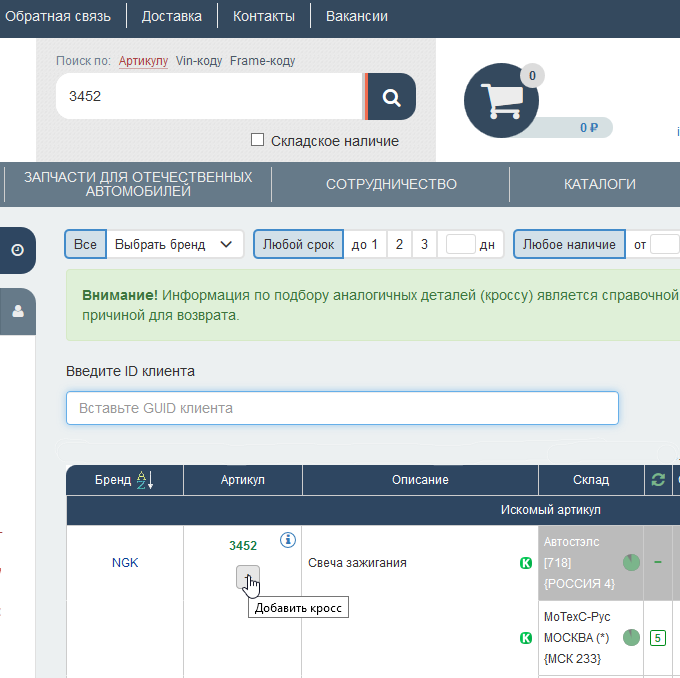This screenshot has width=680, height=678.
Task: Toggle the Любое наличие filter
Action: click(x=569, y=244)
